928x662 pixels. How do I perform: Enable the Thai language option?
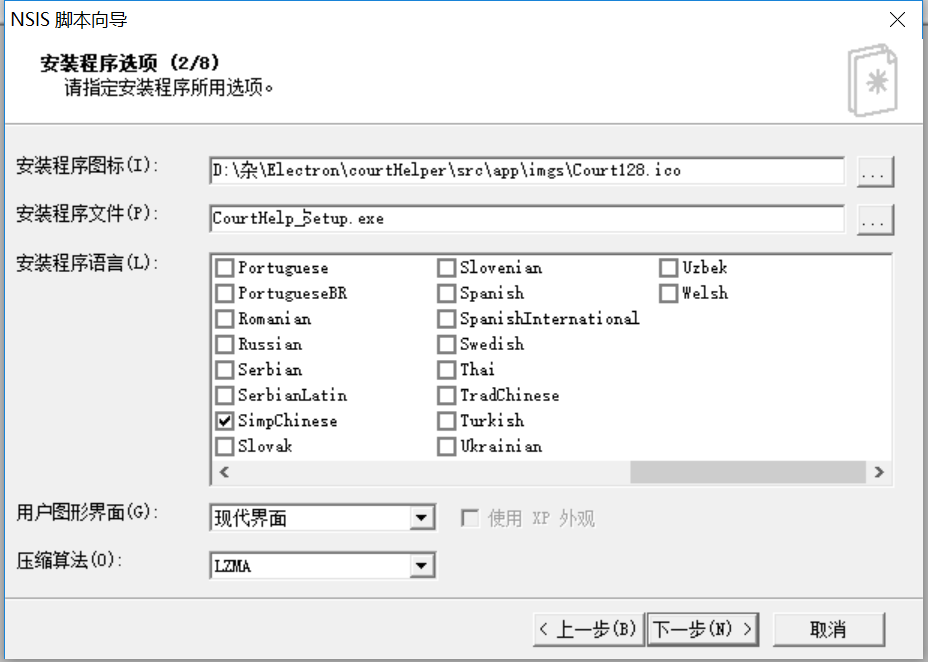coord(446,370)
